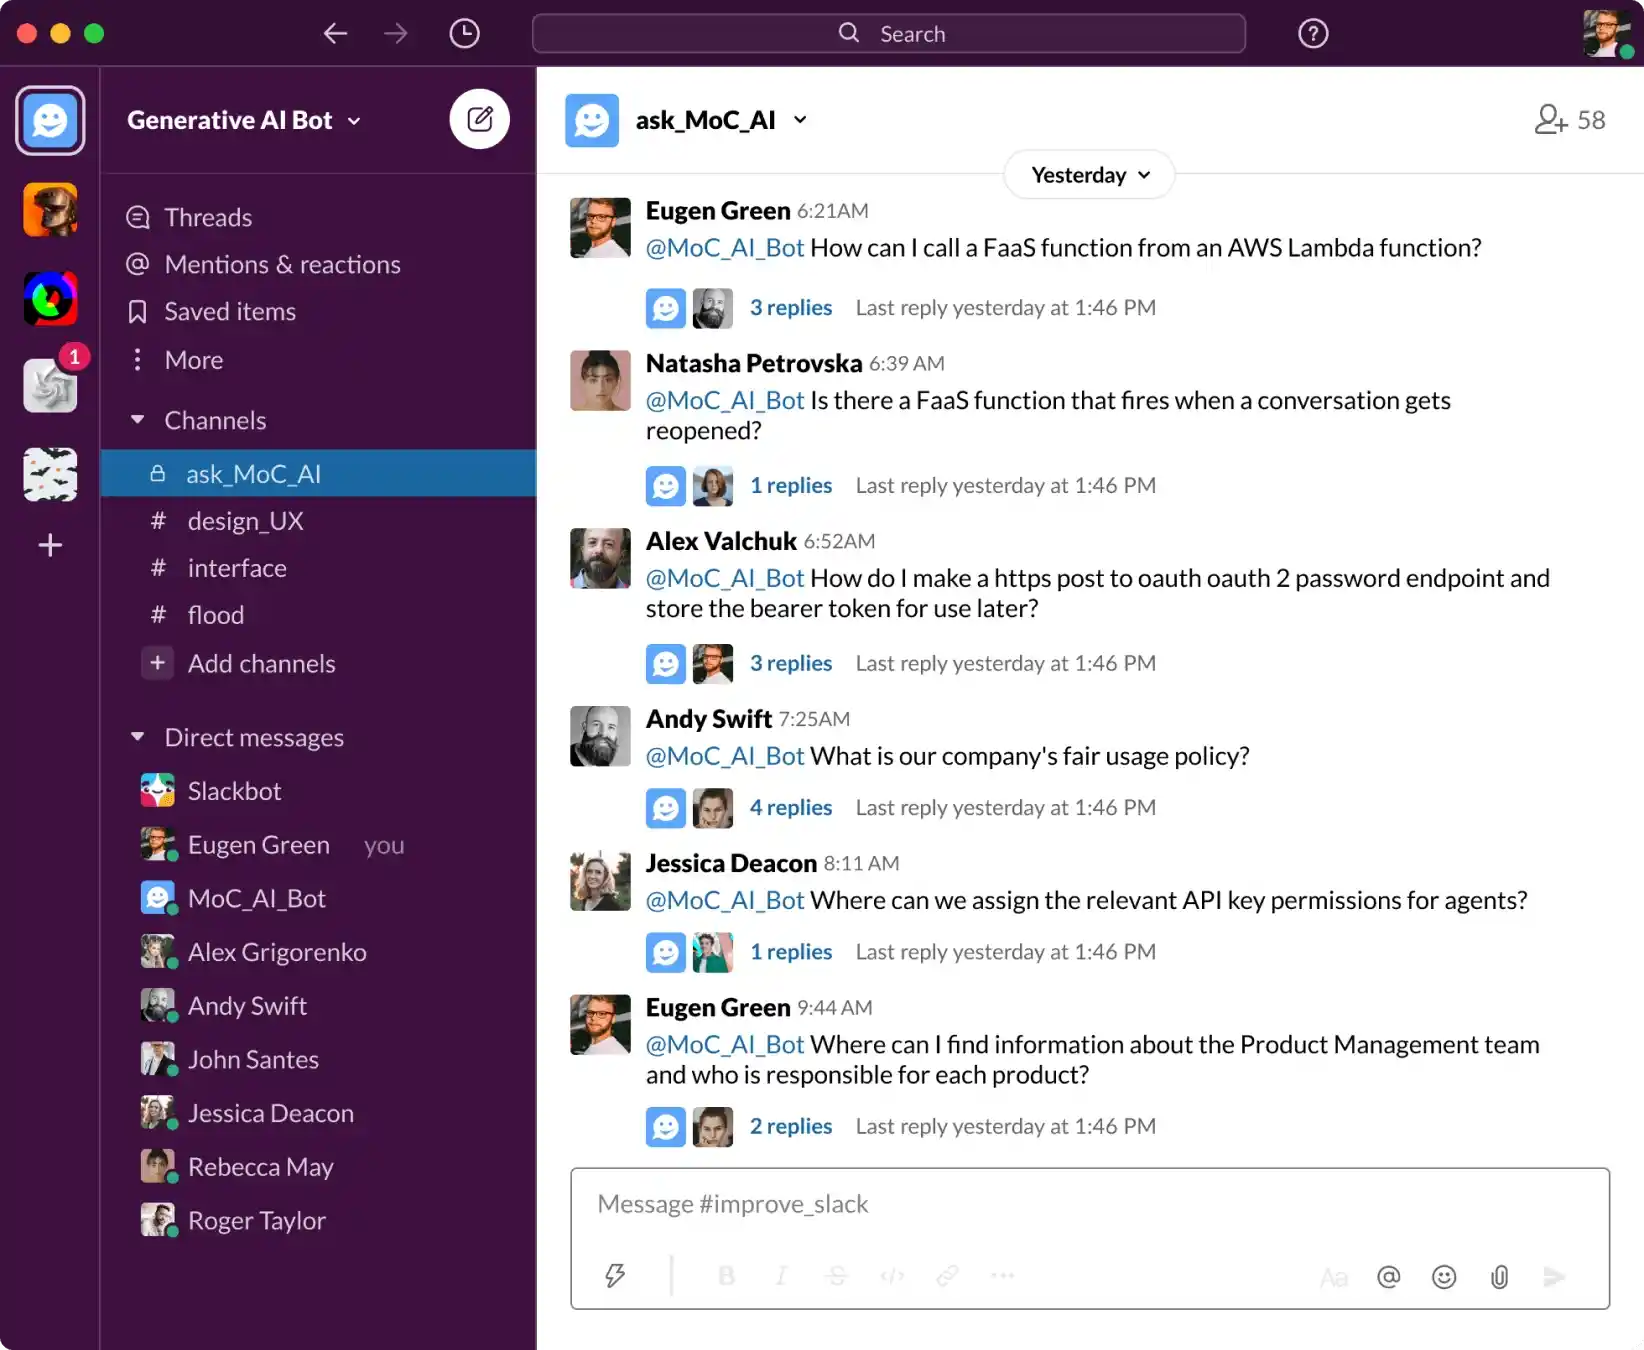Click the @MoC_AI_Bot mention in Andy Swift's message
Image resolution: width=1644 pixels, height=1350 pixels.
tap(725, 756)
